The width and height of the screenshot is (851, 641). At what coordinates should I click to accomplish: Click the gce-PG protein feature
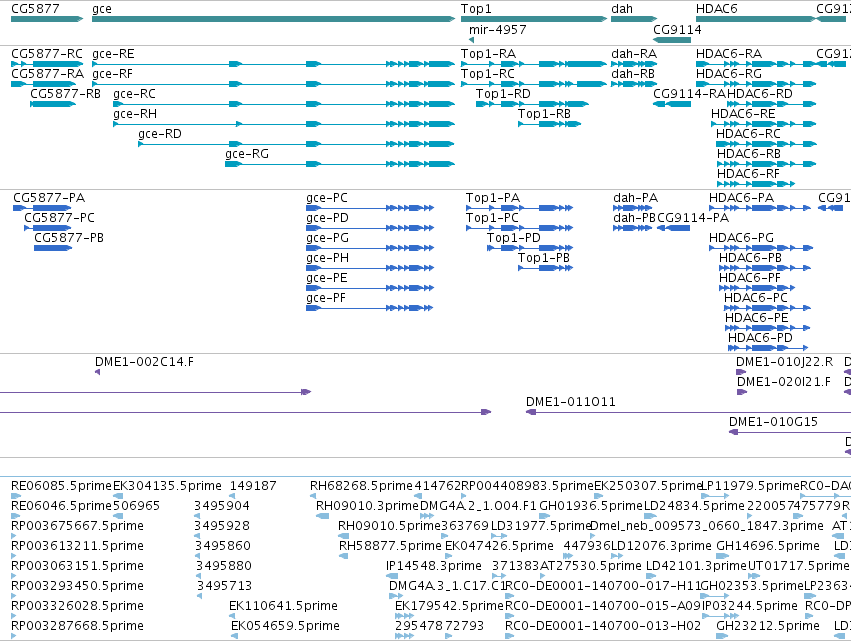point(370,248)
